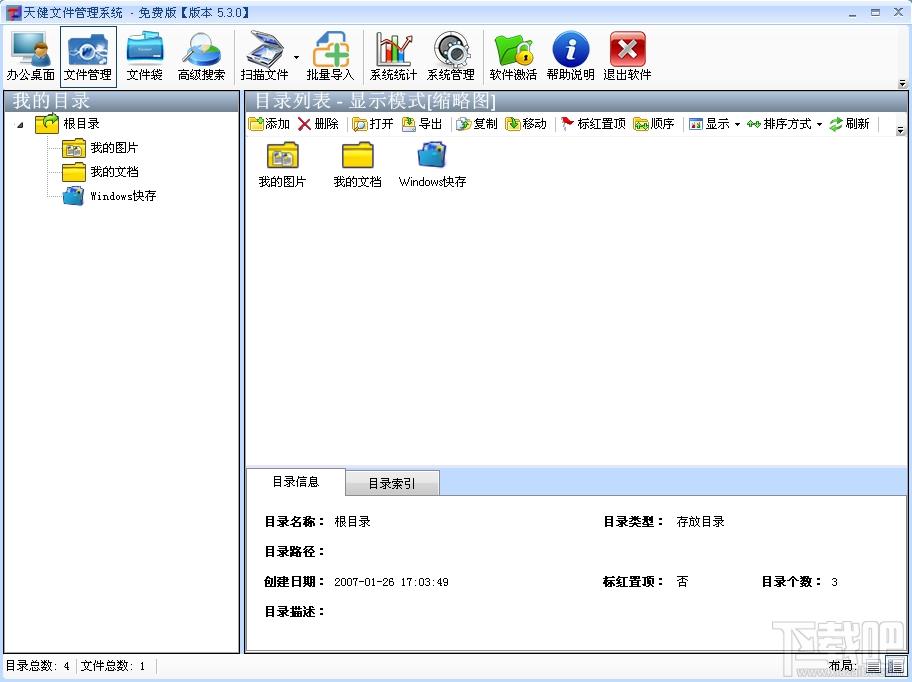
Task: Toggle 标红置顶 red-flag pin to top
Action: coord(593,124)
